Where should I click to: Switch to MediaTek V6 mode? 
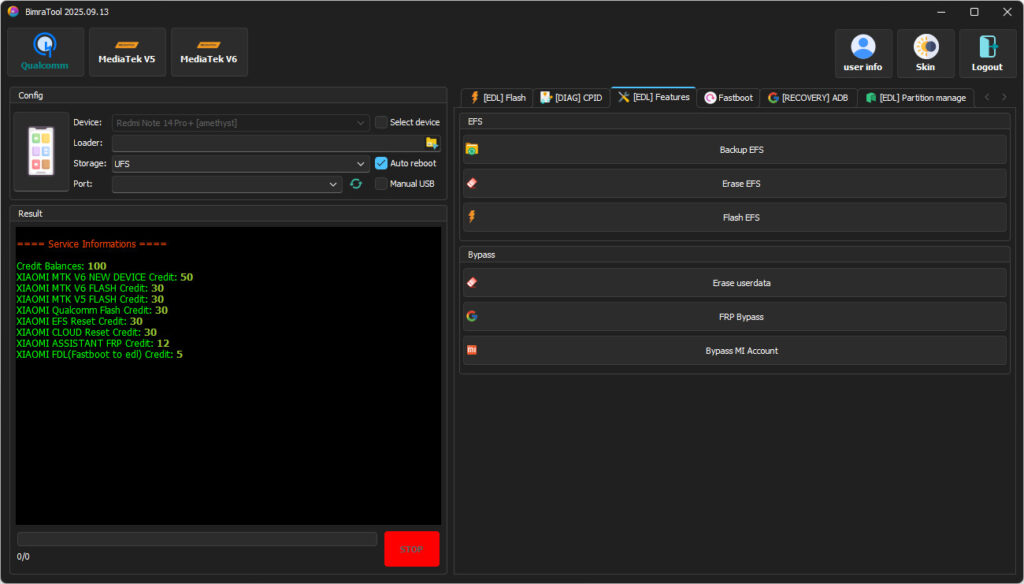pos(209,52)
